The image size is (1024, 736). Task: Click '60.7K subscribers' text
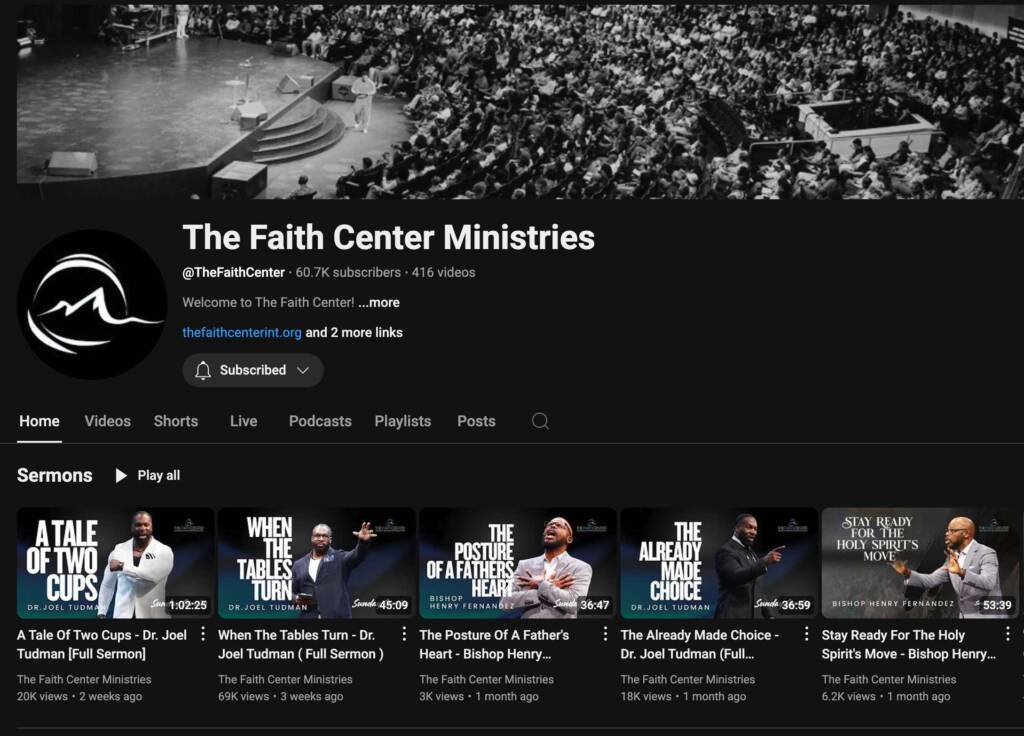[x=348, y=272]
